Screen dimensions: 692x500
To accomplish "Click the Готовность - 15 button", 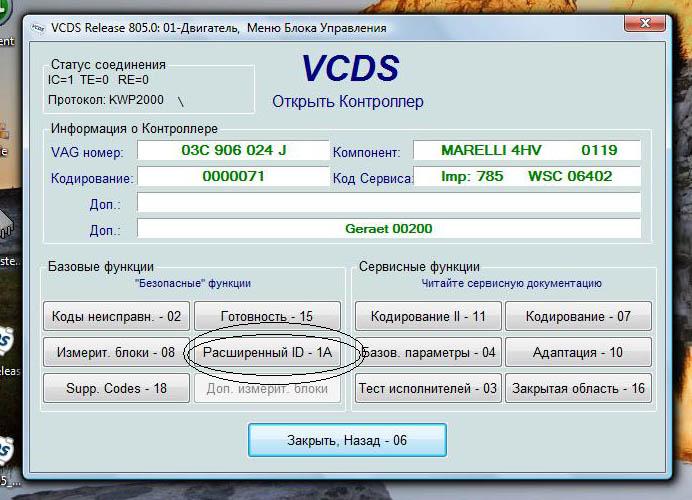I will (267, 316).
